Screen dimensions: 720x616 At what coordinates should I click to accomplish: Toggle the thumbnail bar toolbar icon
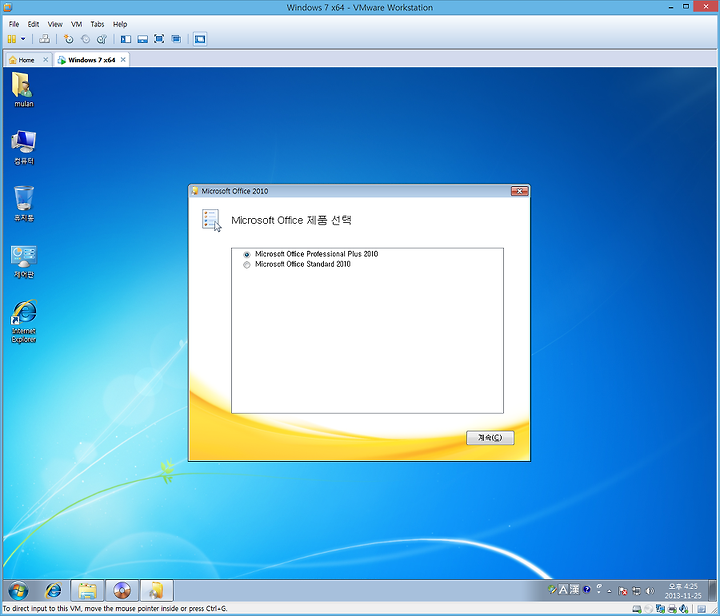click(x=142, y=39)
